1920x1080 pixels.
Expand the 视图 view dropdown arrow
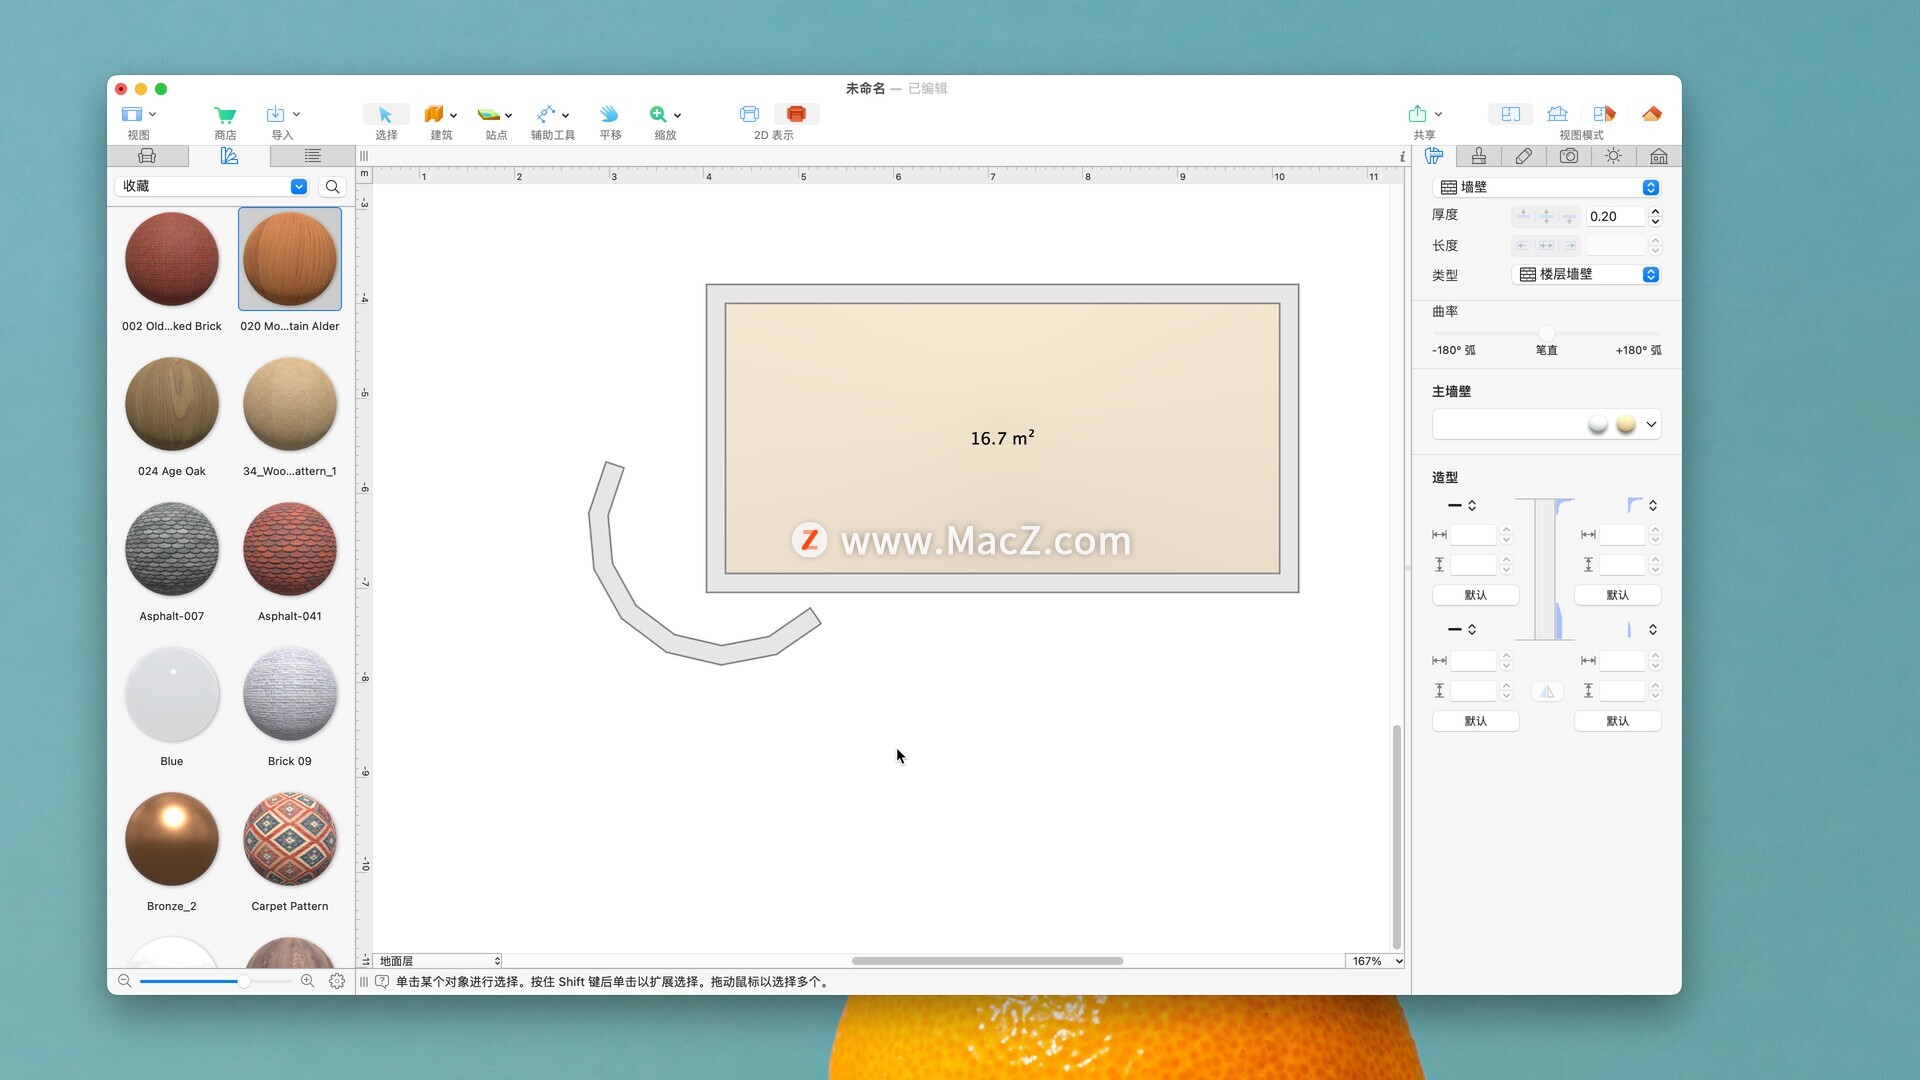[153, 115]
